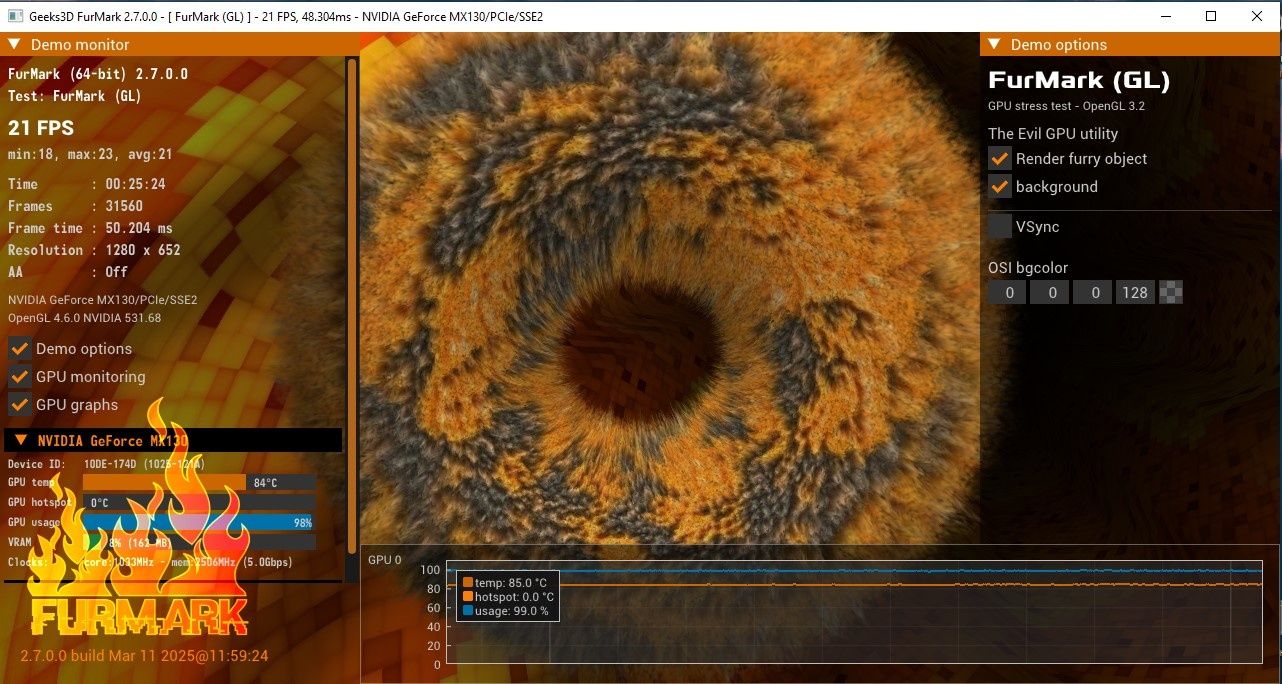Minimize the FurMark window
This screenshot has width=1282, height=684.
[1165, 16]
